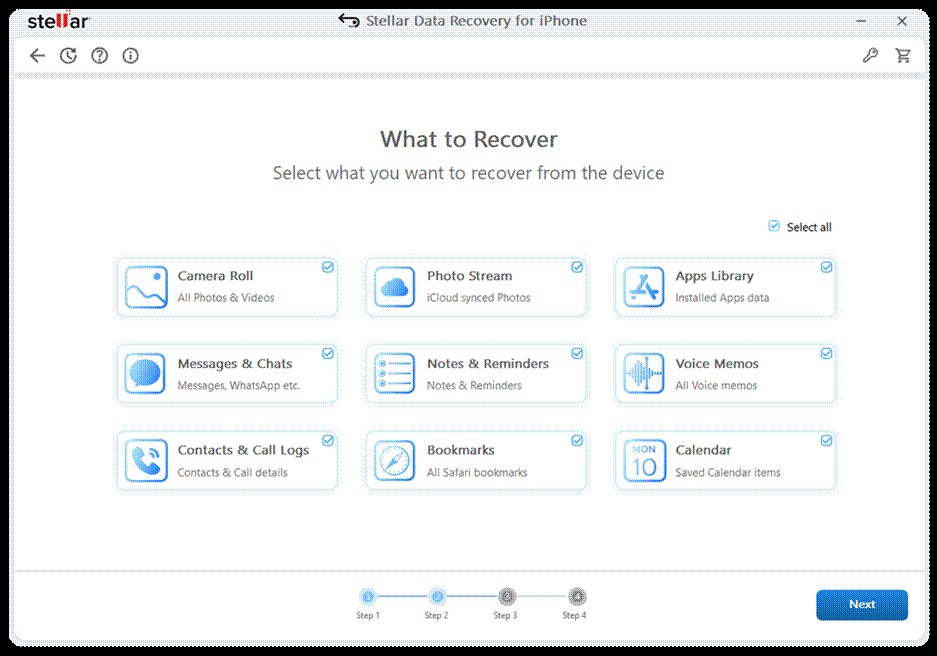The width and height of the screenshot is (937, 656).
Task: Click the info about icon
Action: click(130, 56)
